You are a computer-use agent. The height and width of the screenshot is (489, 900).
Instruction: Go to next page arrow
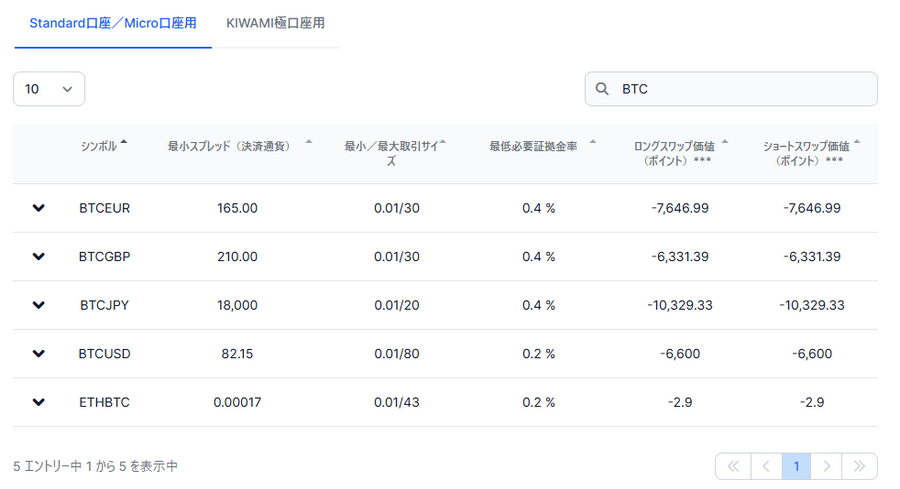(827, 466)
